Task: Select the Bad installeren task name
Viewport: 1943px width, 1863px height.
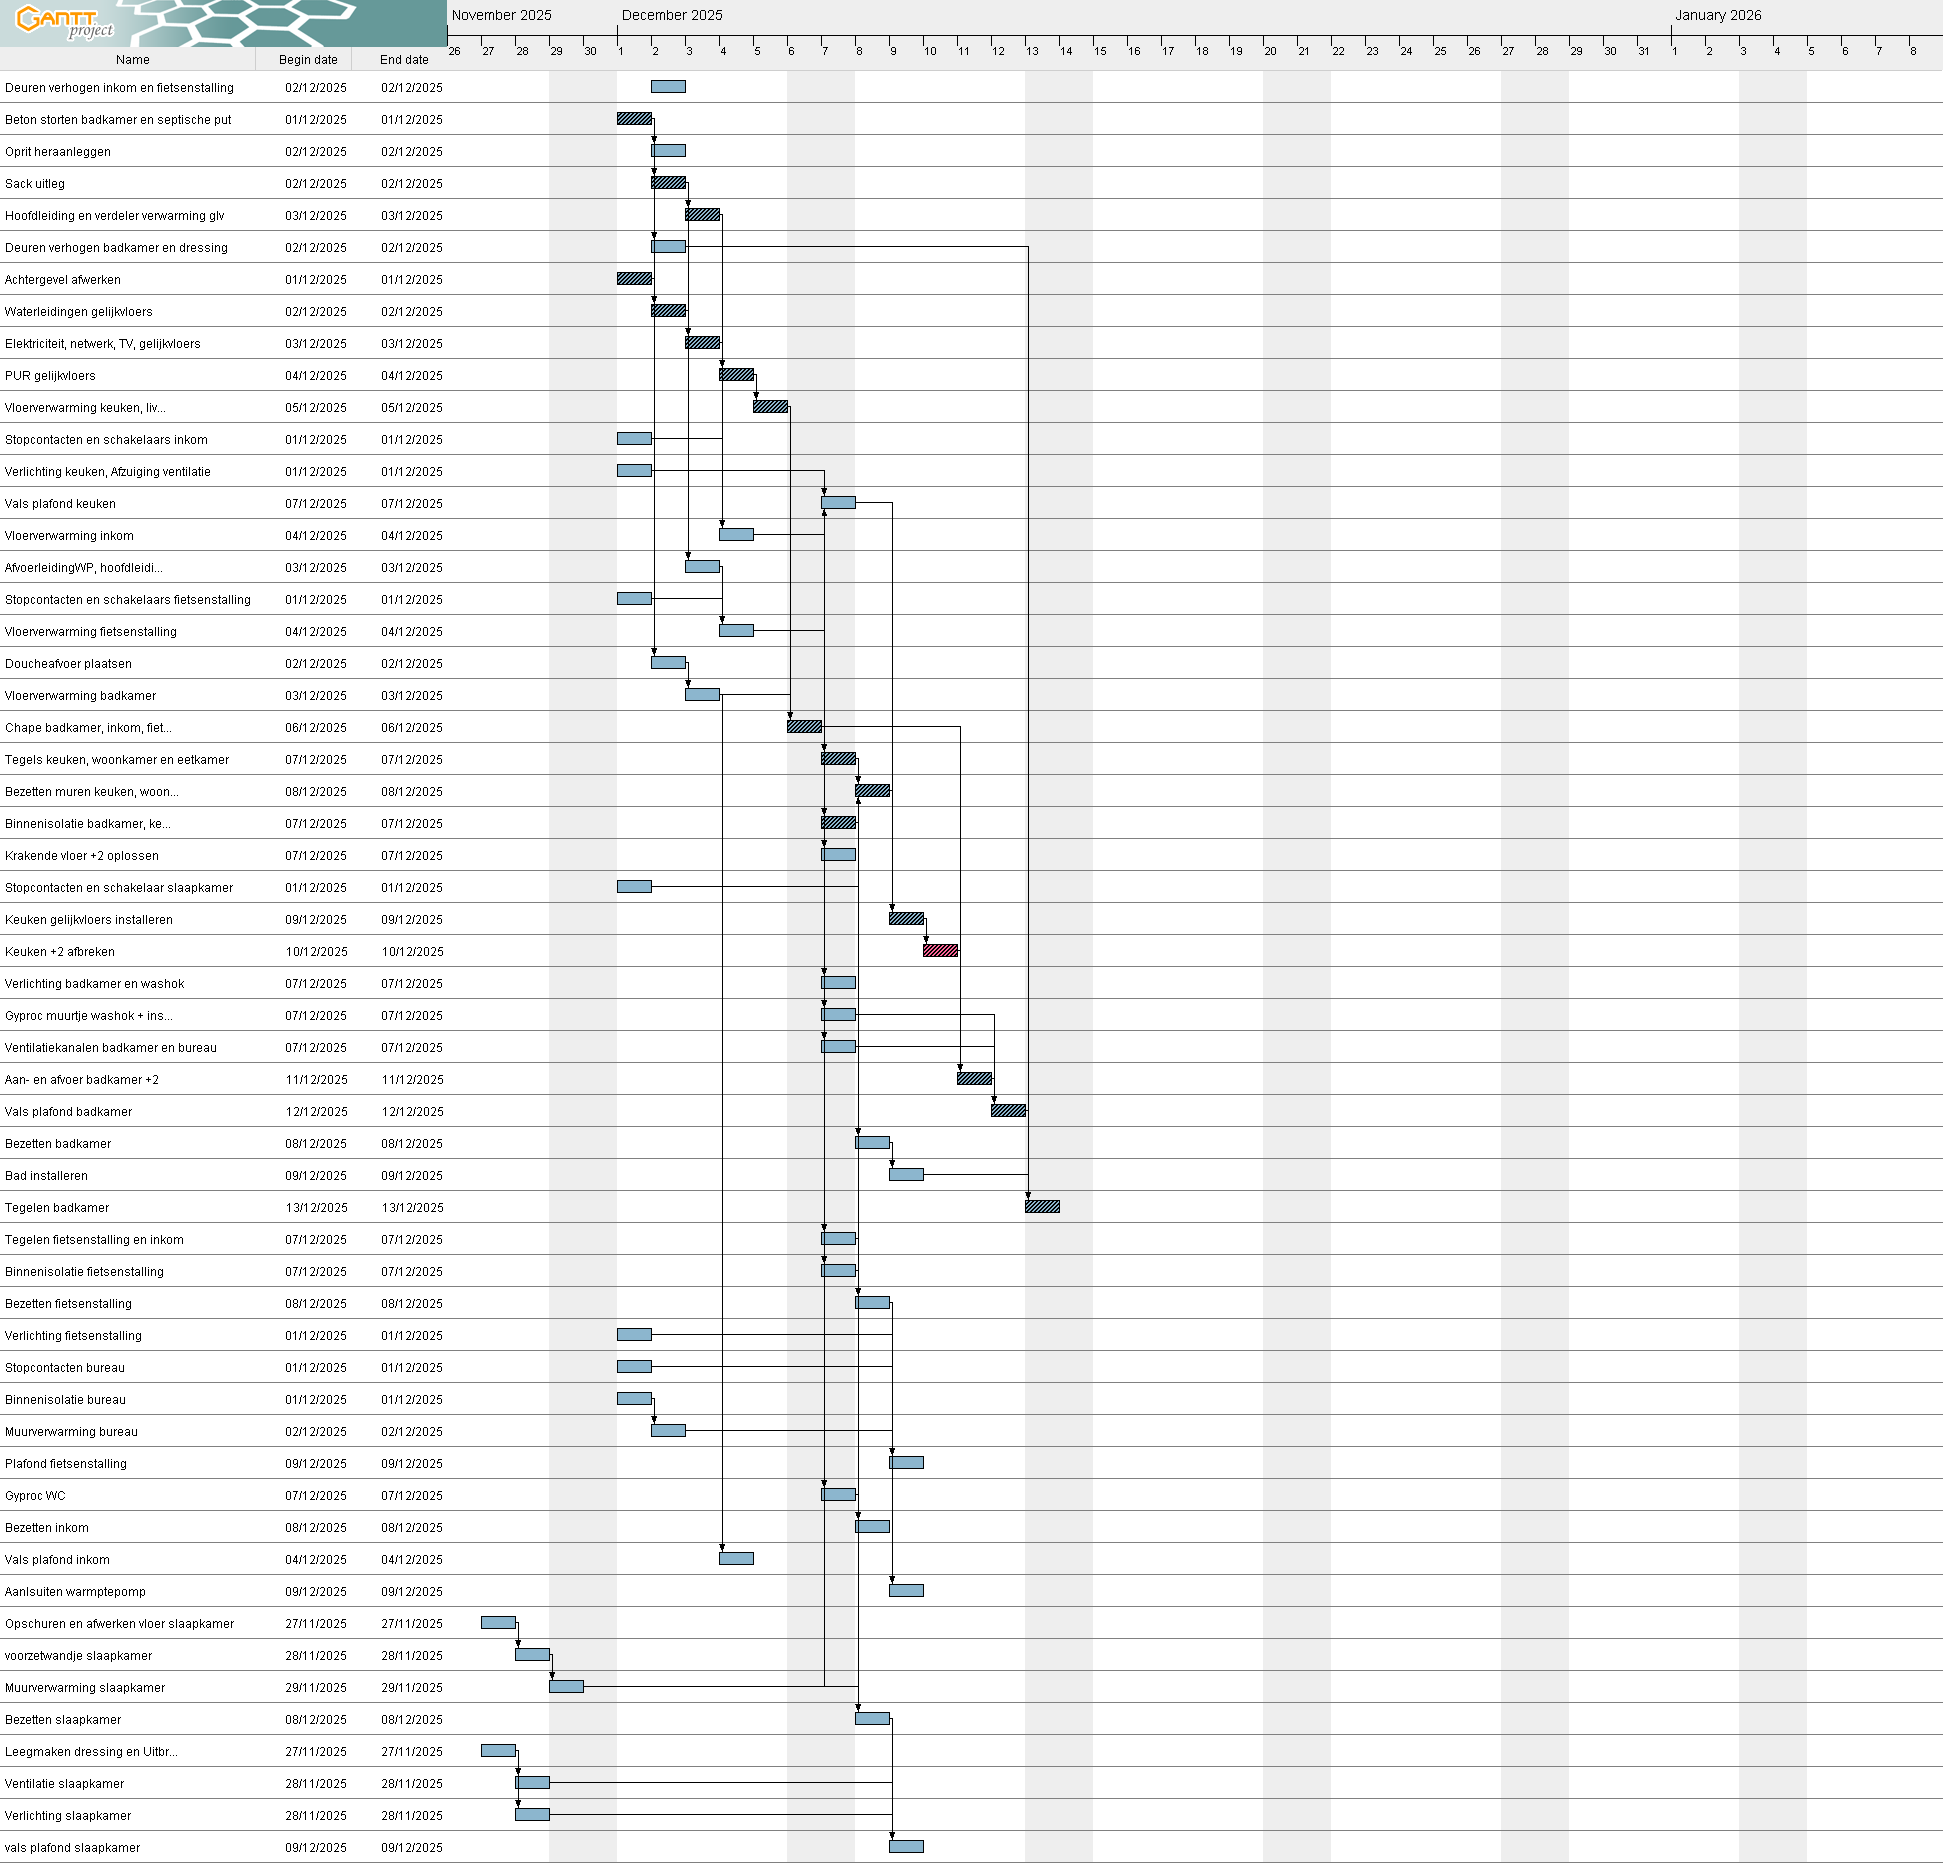Action: pos(46,1176)
